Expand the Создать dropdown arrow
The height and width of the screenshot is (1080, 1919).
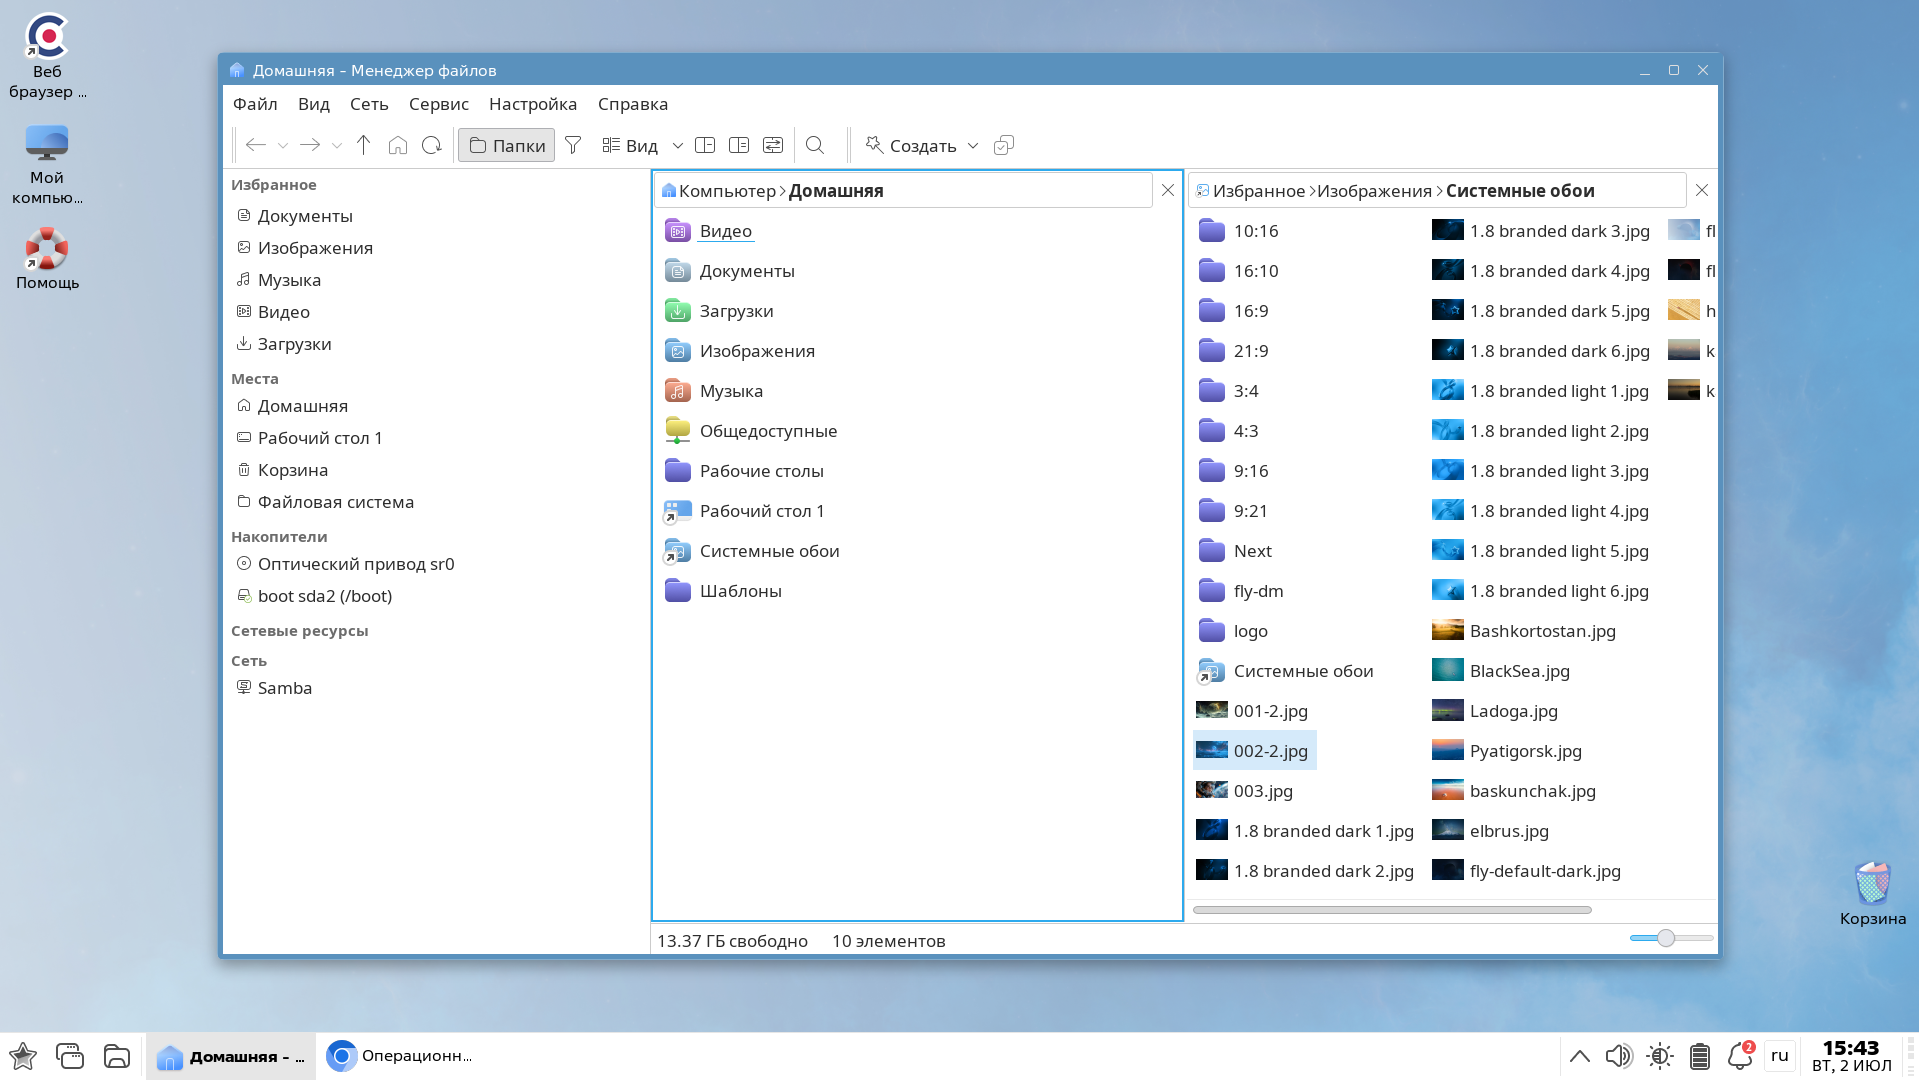[x=973, y=145]
